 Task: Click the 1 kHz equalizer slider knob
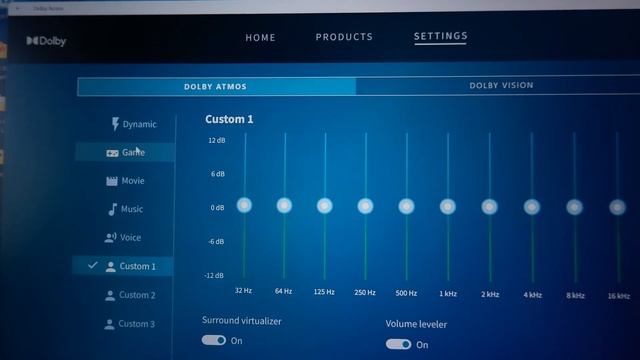[448, 207]
